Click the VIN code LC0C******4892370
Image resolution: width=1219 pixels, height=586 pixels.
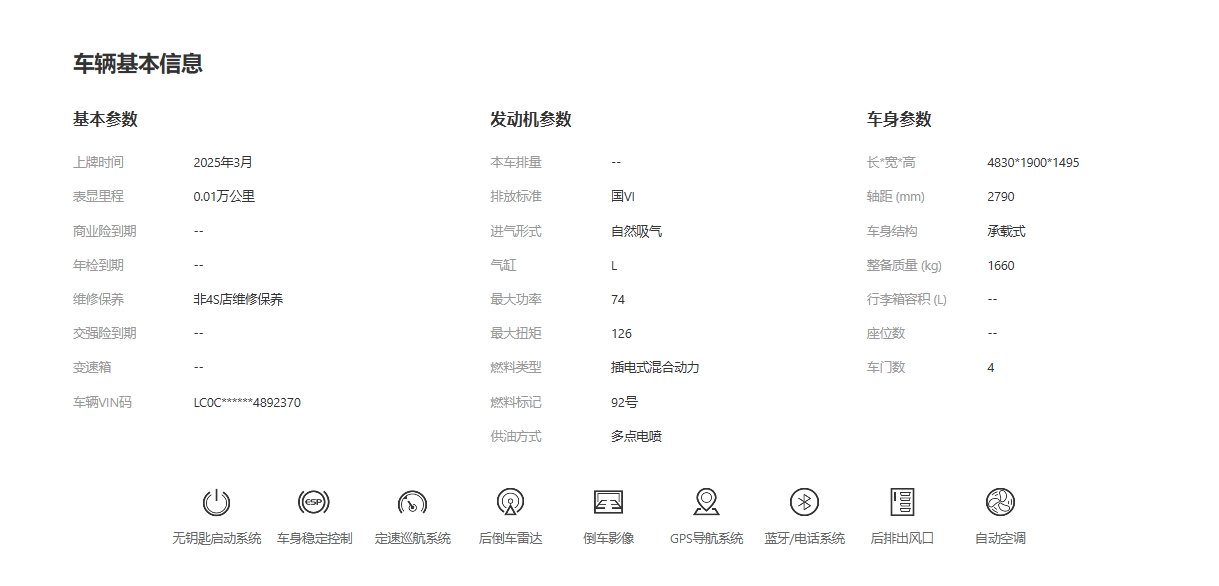(x=247, y=403)
